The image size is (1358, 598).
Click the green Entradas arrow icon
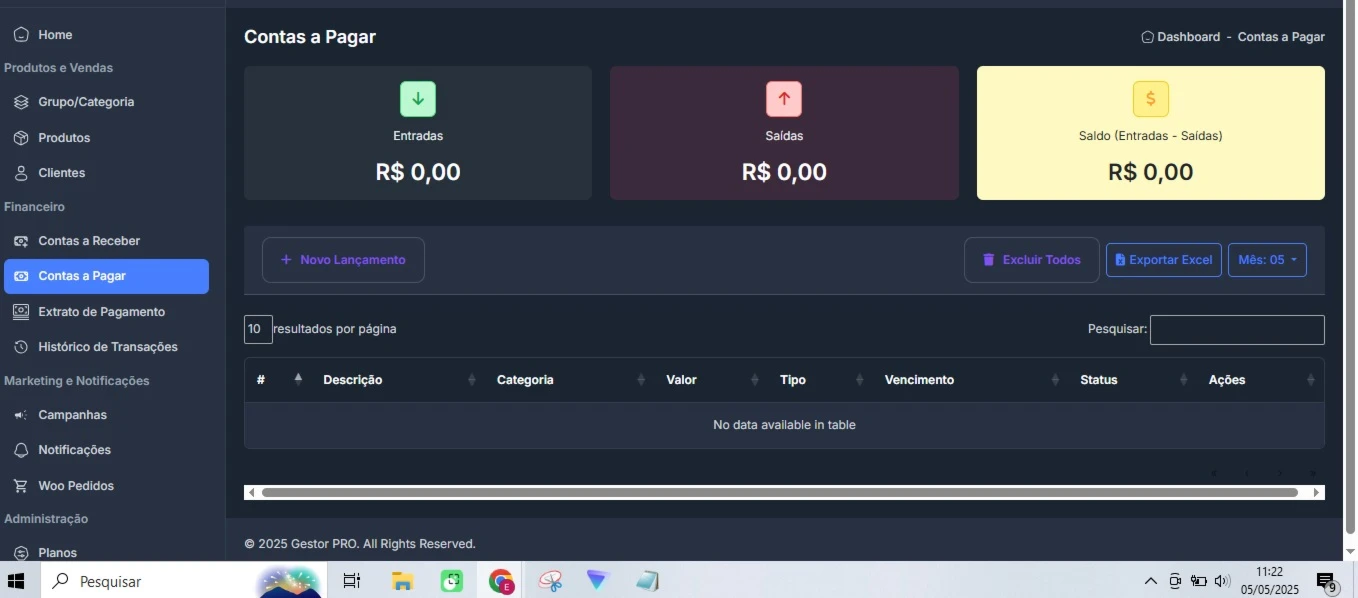418,99
